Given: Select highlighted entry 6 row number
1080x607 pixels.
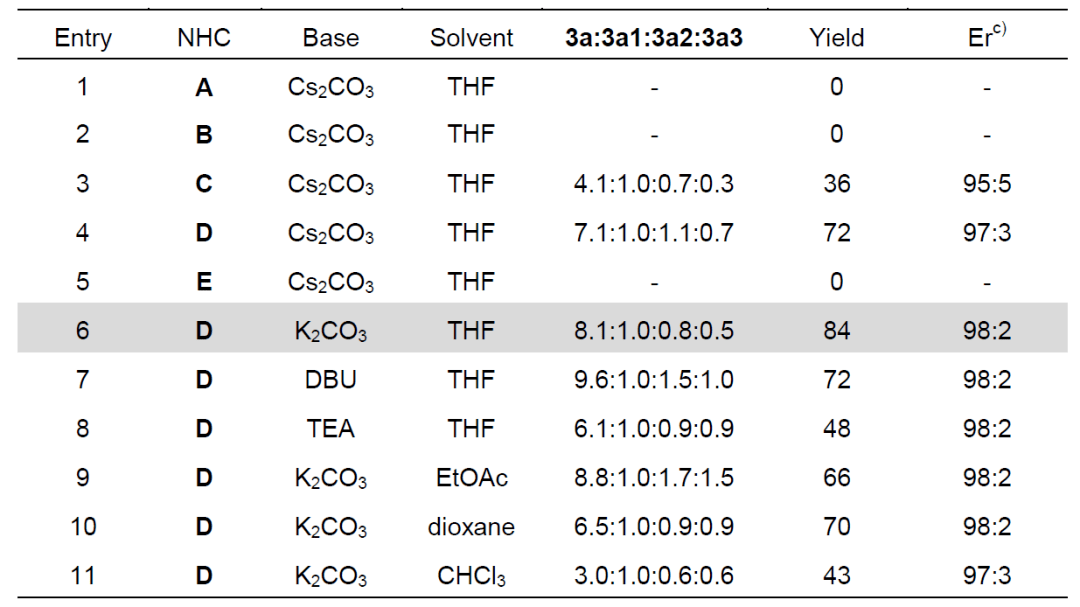Looking at the screenshot, I should click(x=83, y=330).
